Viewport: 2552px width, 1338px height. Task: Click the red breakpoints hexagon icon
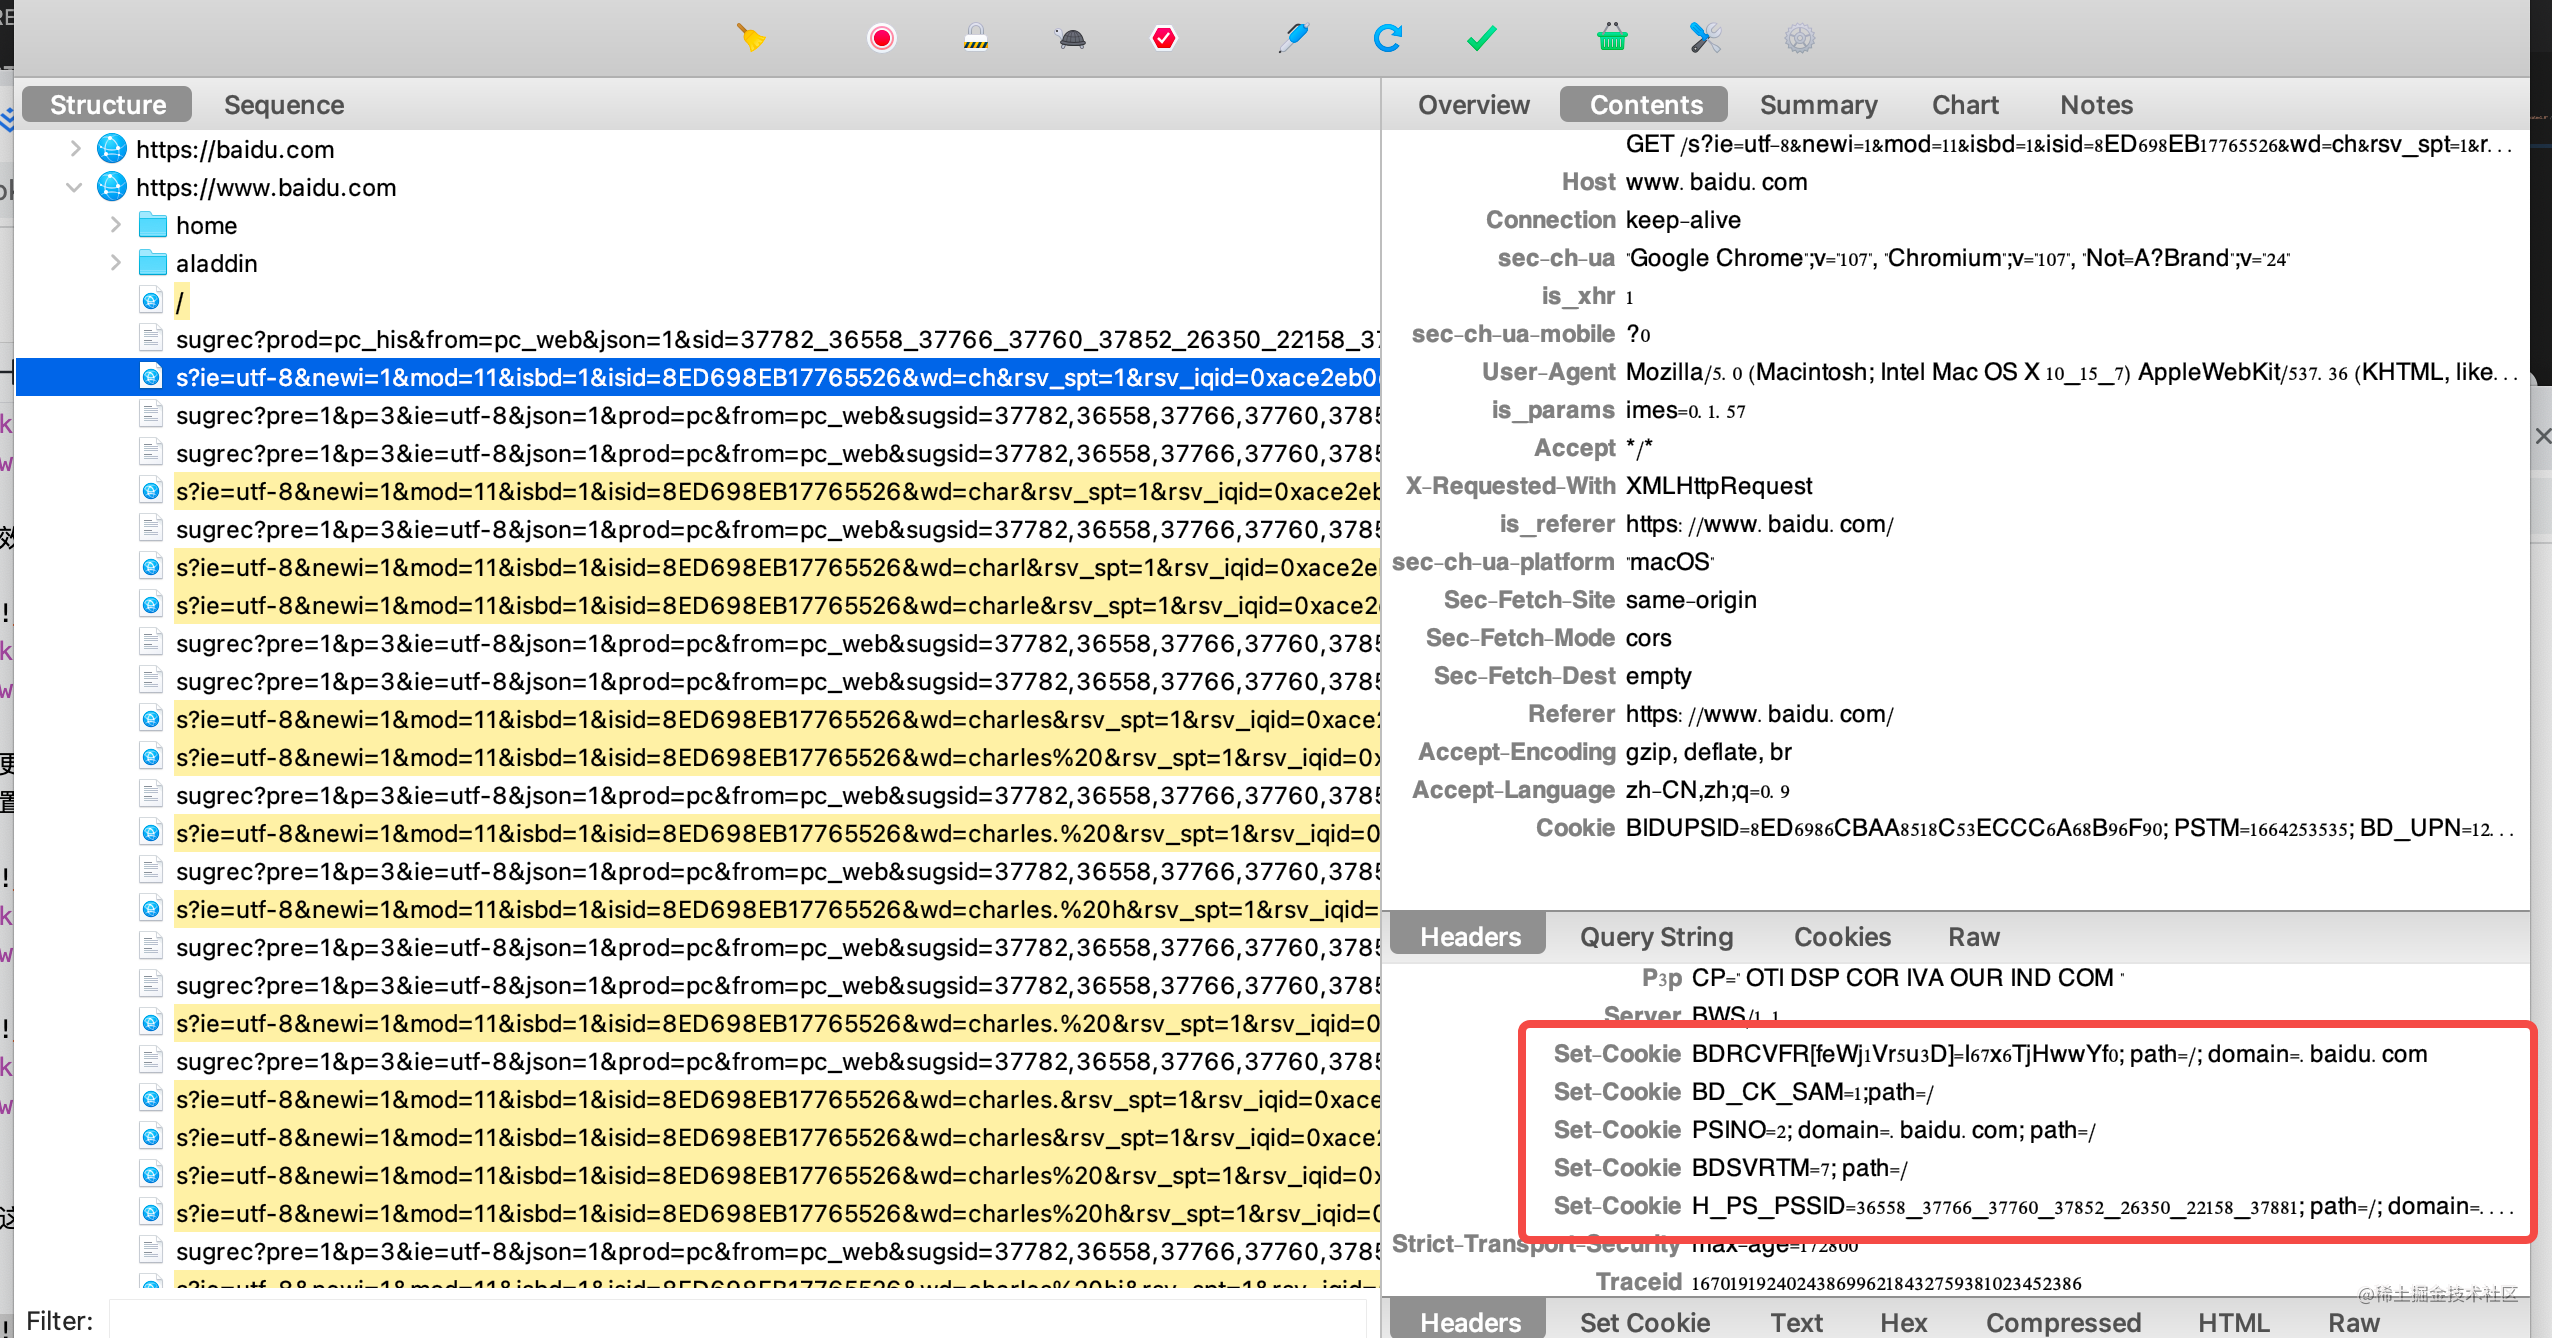[x=1164, y=38]
